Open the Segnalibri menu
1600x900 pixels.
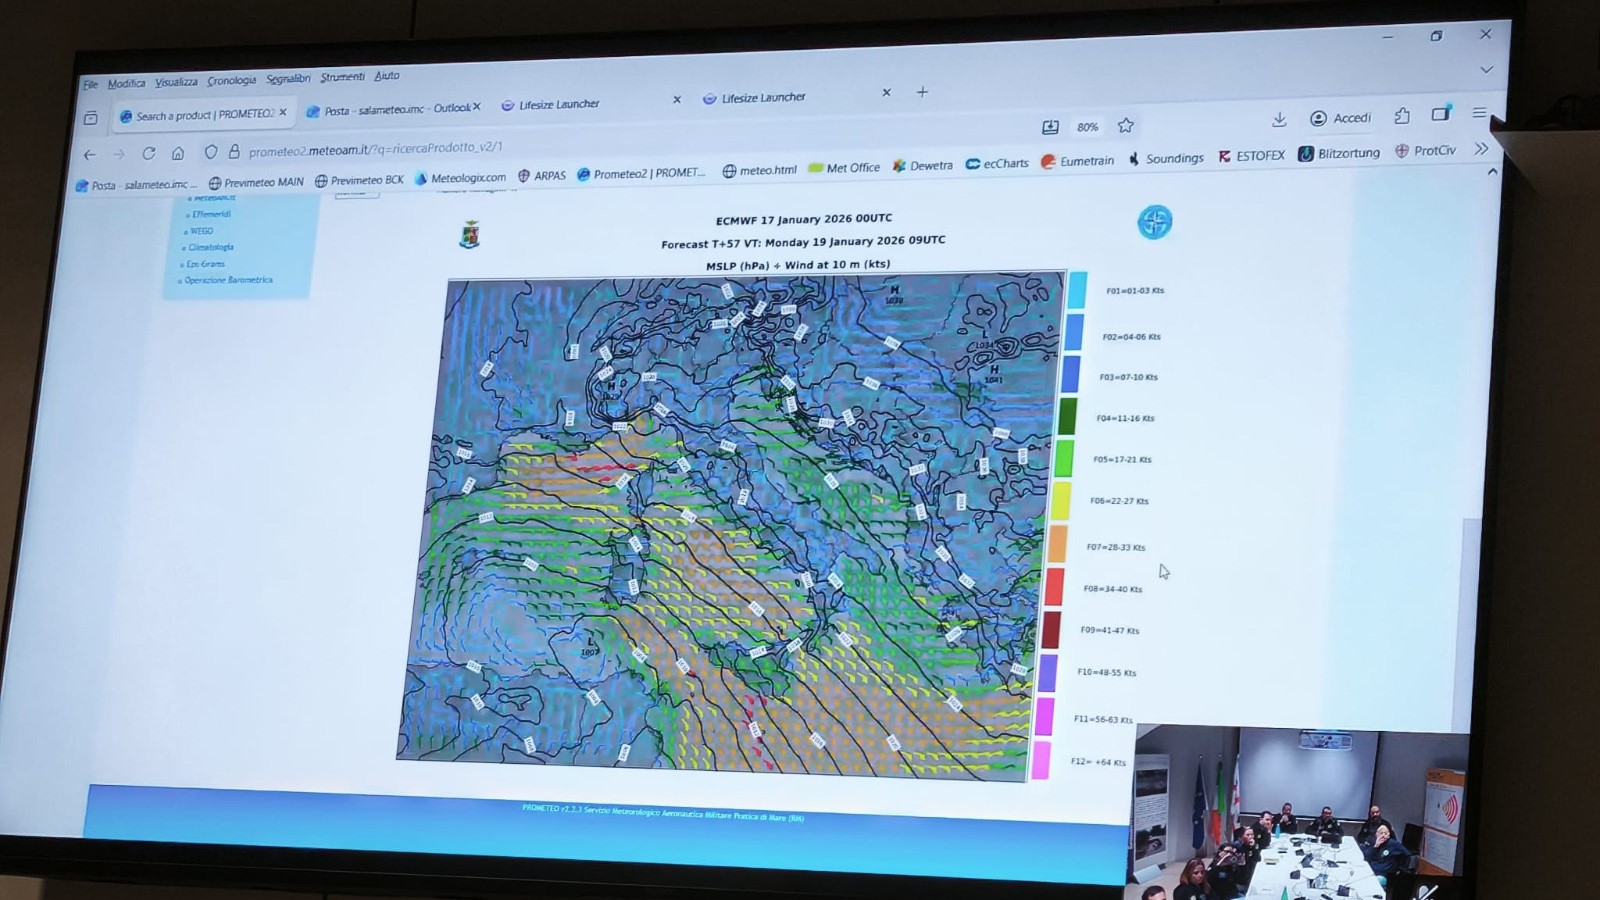288,78
